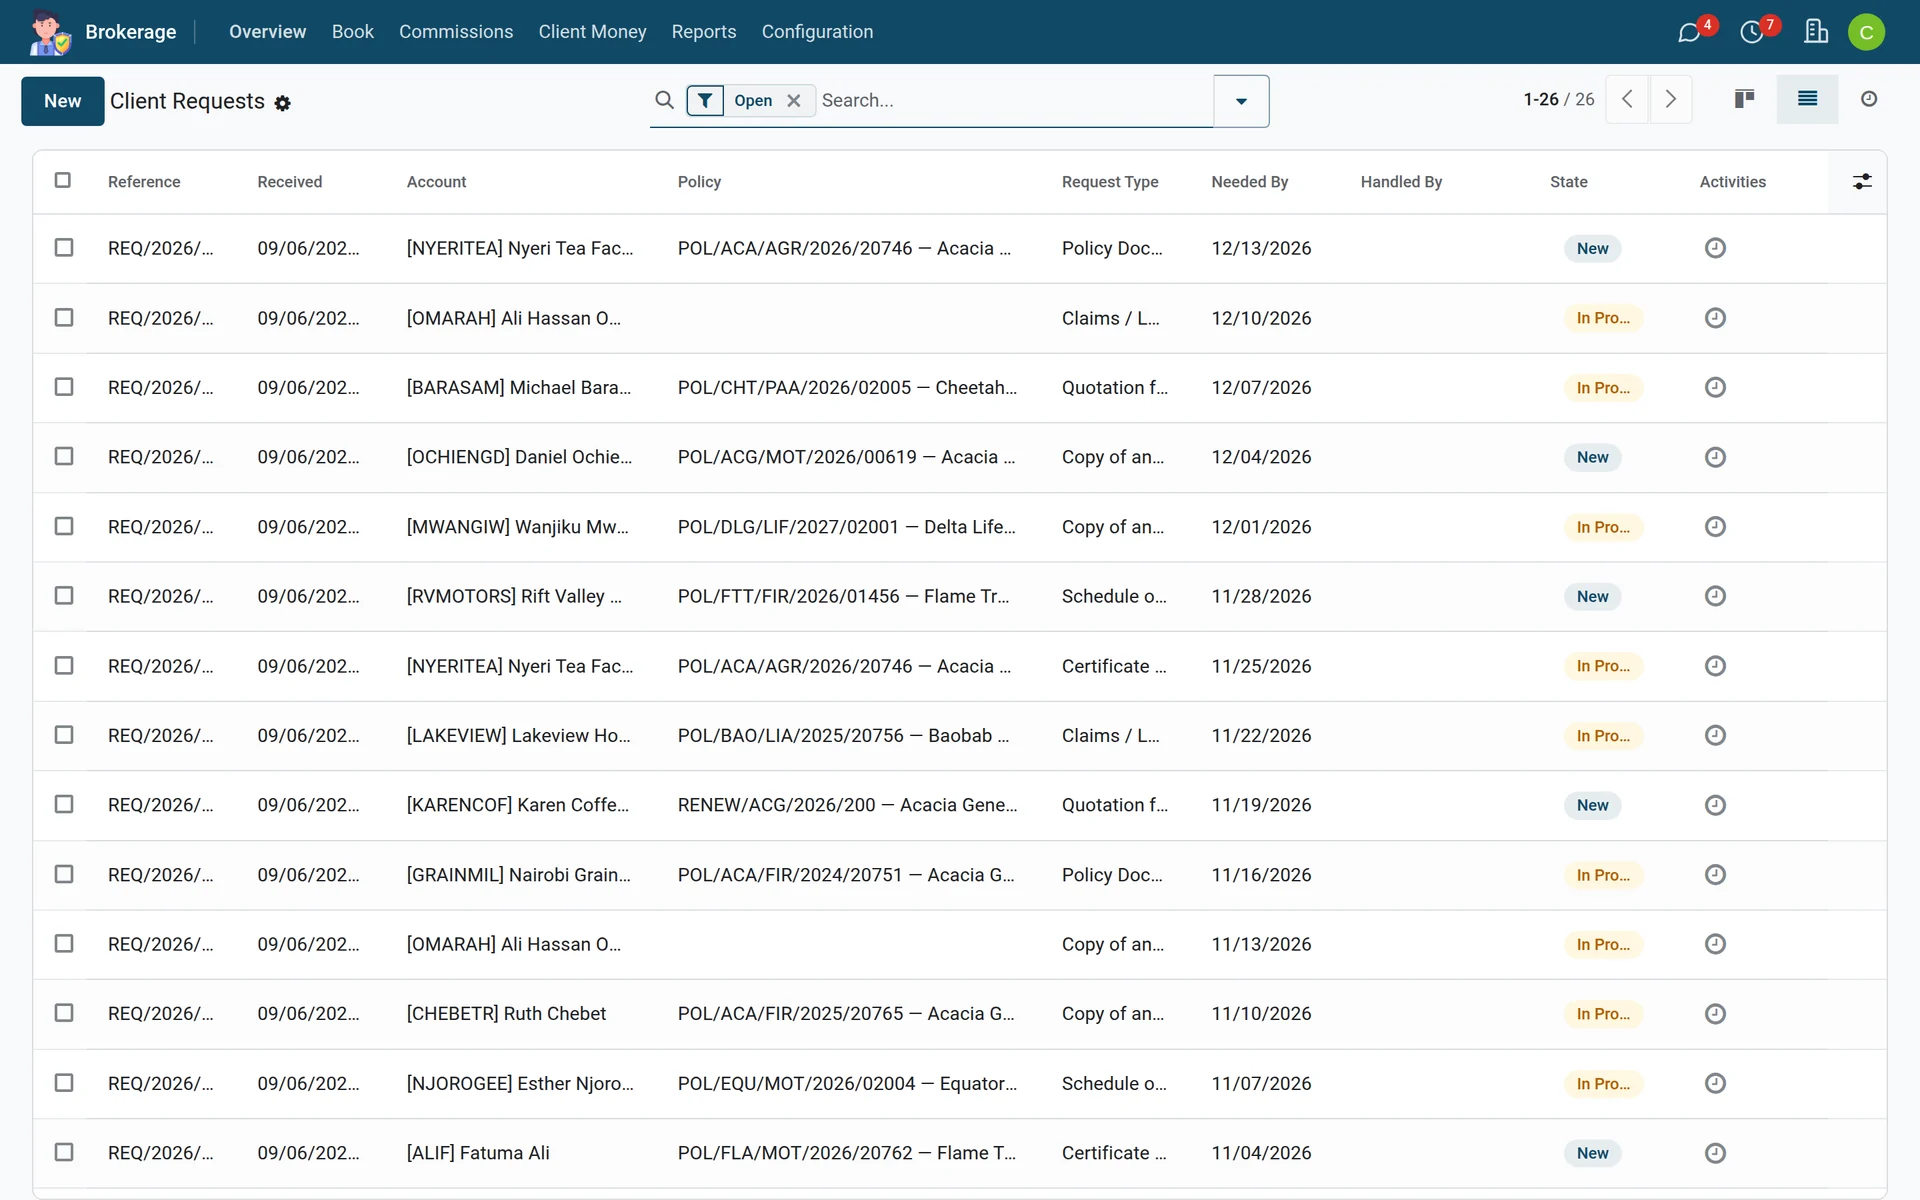1920x1200 pixels.
Task: Open the company switcher building icon
Action: [x=1816, y=32]
